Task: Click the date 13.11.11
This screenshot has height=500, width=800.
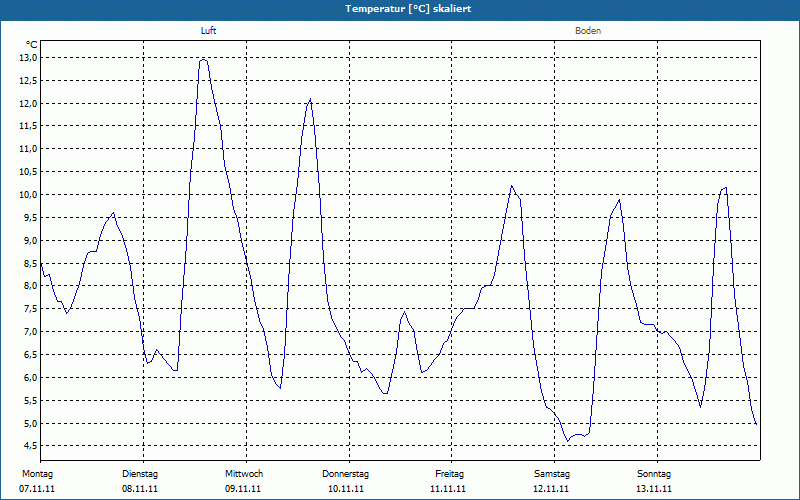Action: [654, 489]
